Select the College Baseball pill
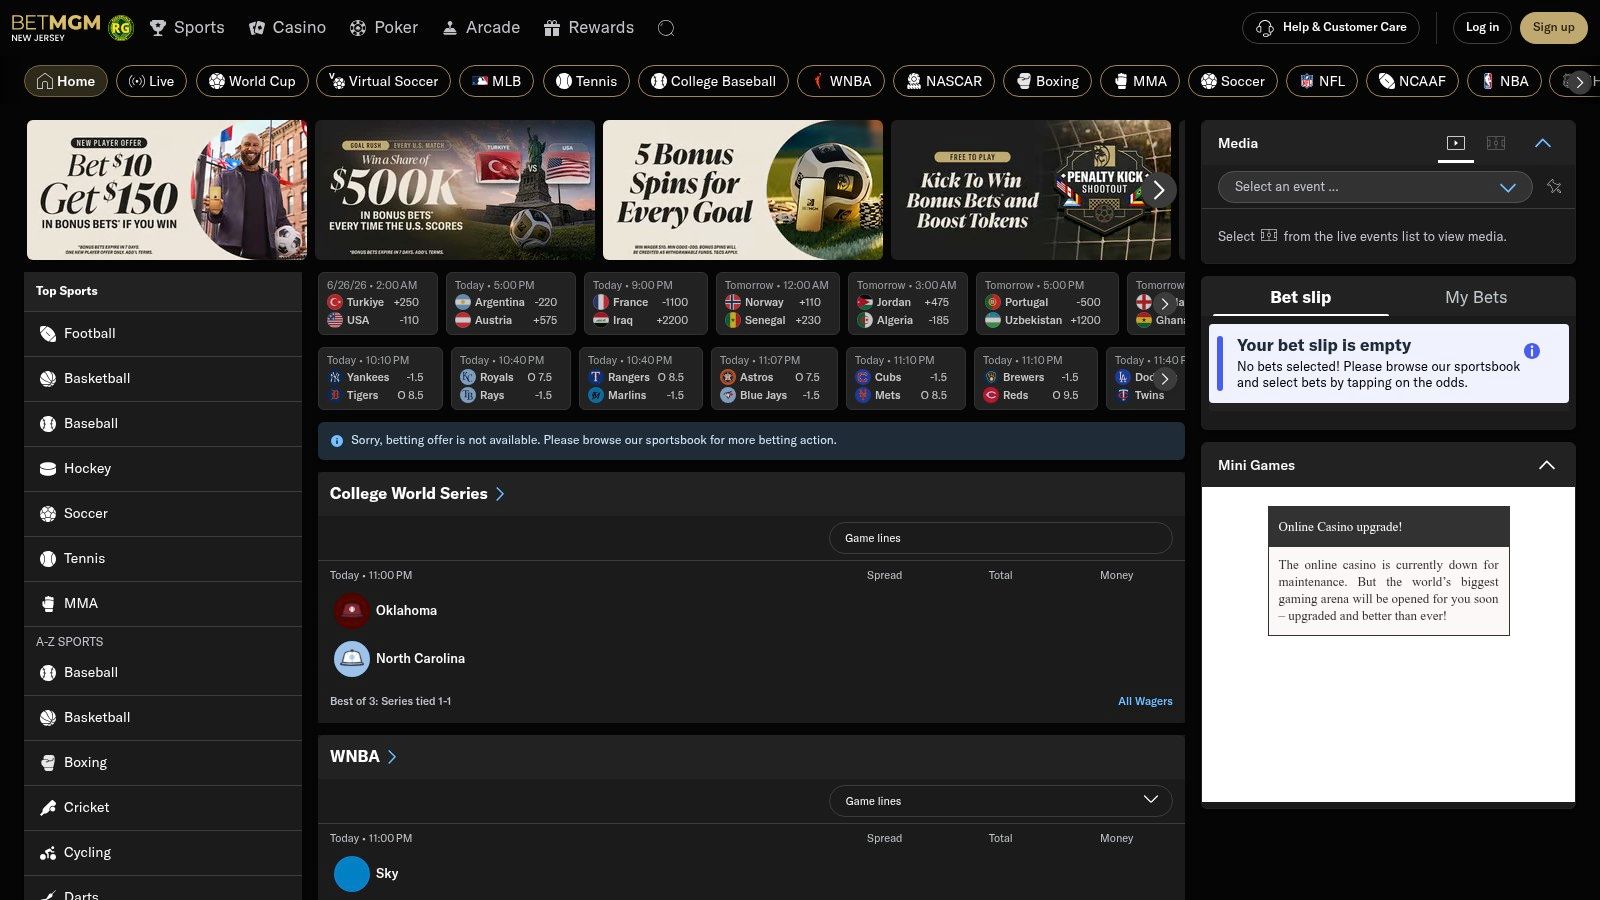 pos(713,81)
